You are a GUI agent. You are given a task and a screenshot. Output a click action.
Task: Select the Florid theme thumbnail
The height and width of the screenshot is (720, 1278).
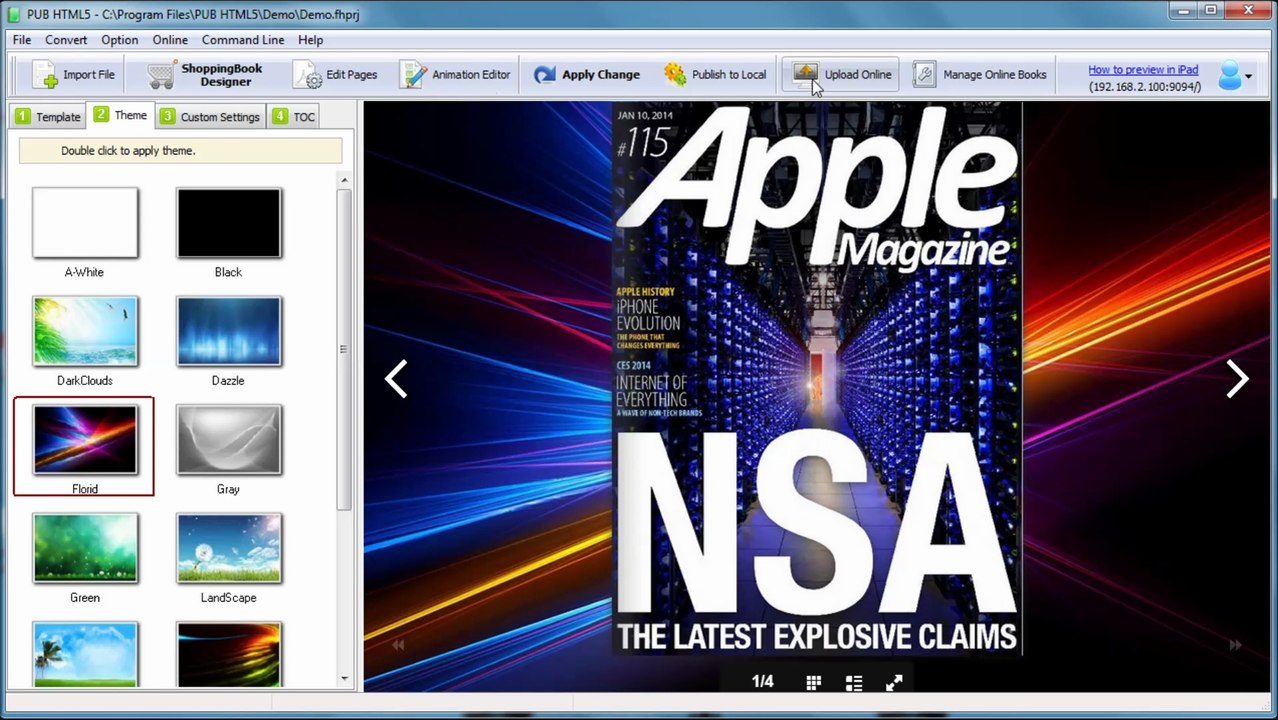pyautogui.click(x=85, y=439)
